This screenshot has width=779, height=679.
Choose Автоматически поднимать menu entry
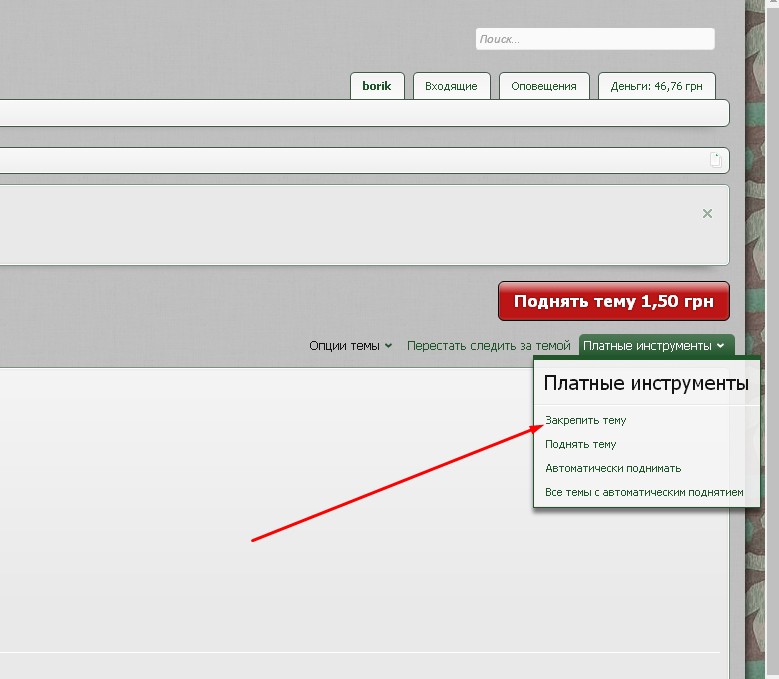tap(613, 468)
